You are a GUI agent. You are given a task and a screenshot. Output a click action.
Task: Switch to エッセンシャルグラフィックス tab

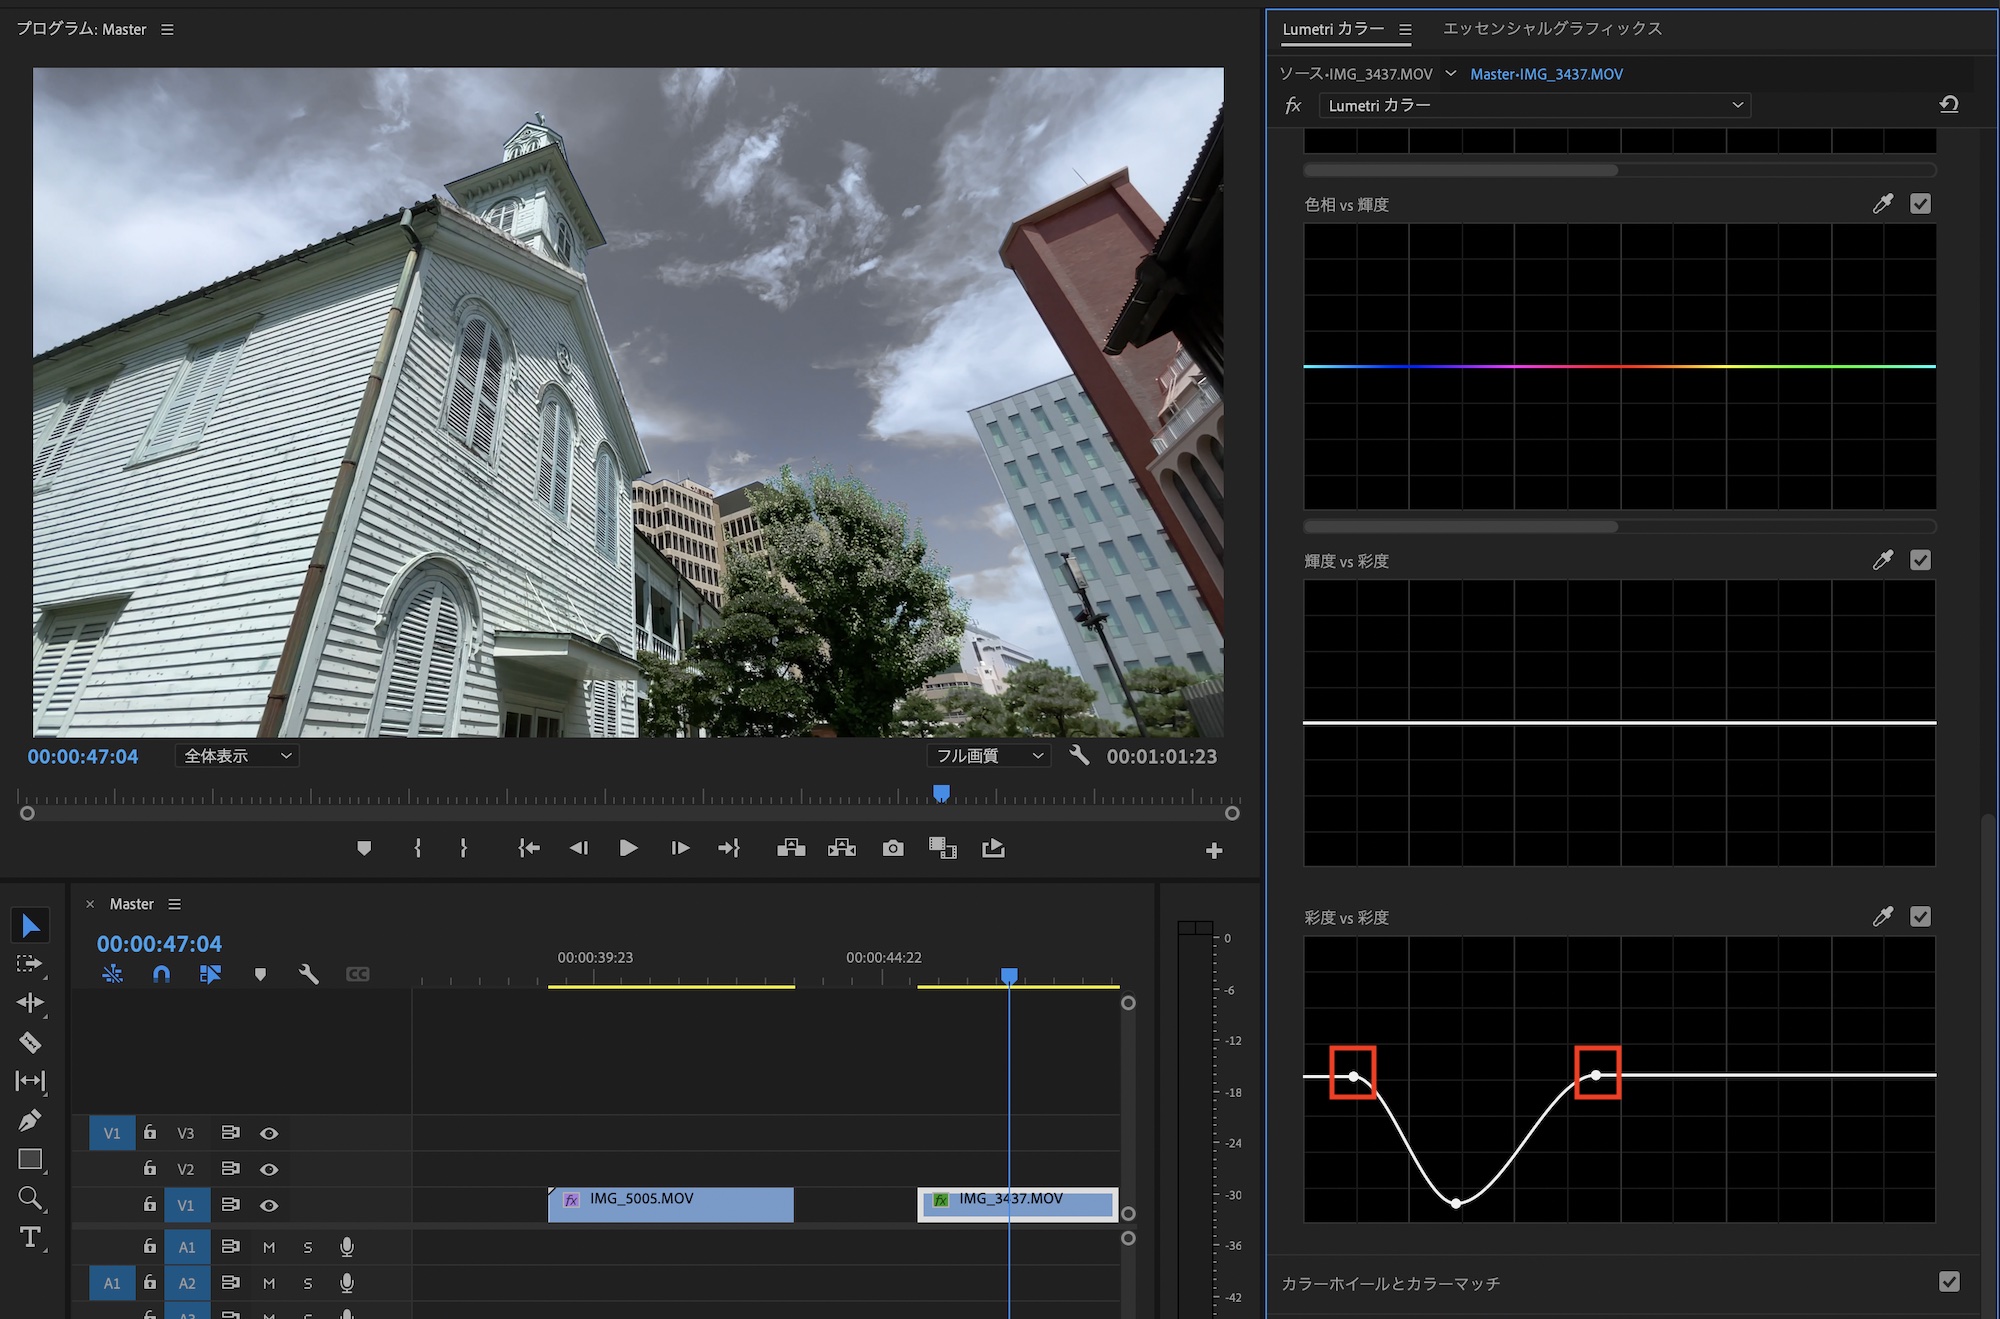[x=1552, y=29]
